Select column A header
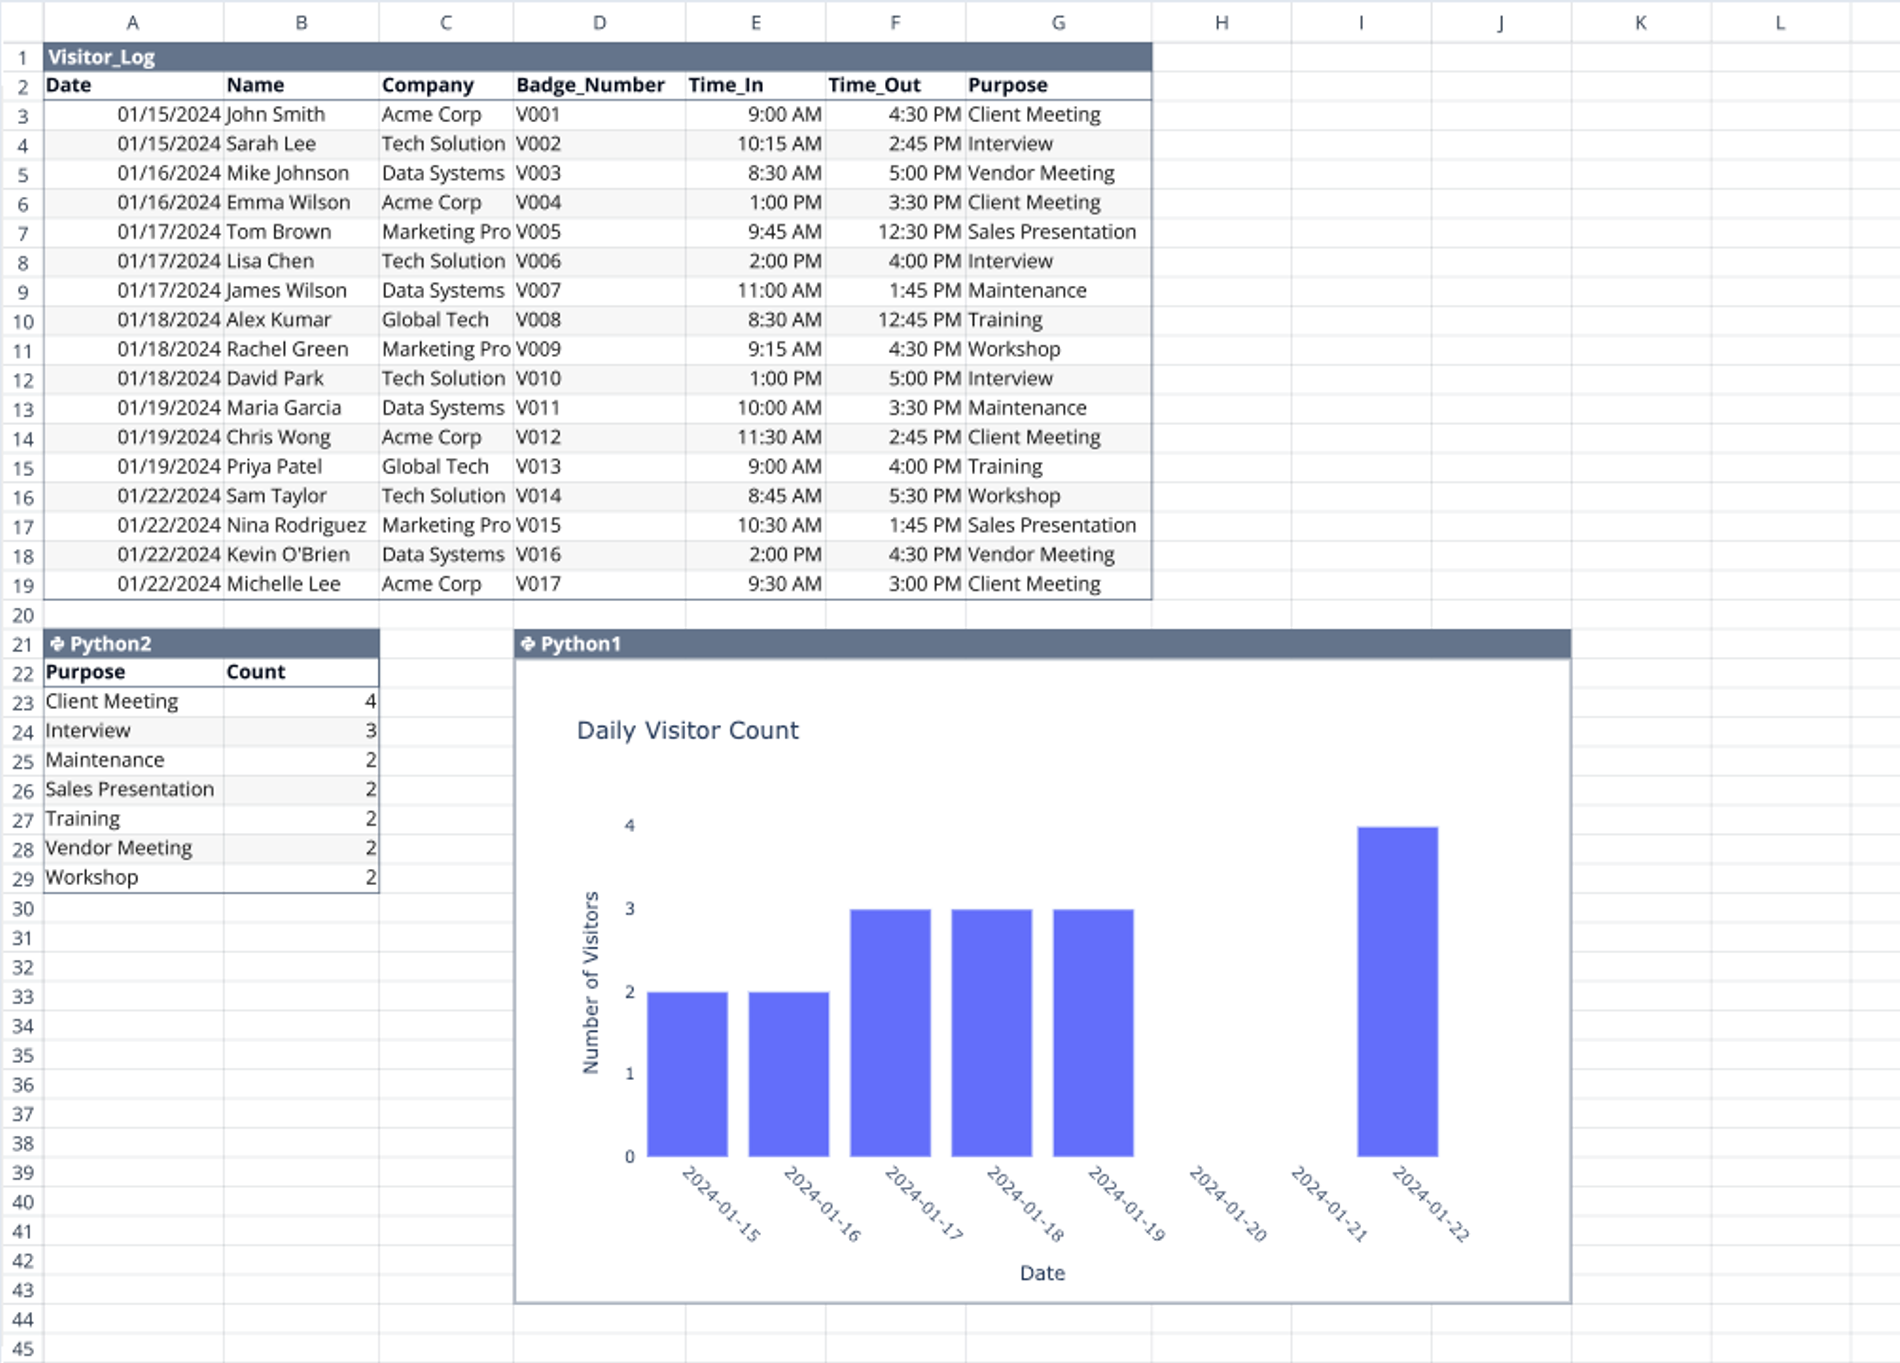 click(133, 22)
